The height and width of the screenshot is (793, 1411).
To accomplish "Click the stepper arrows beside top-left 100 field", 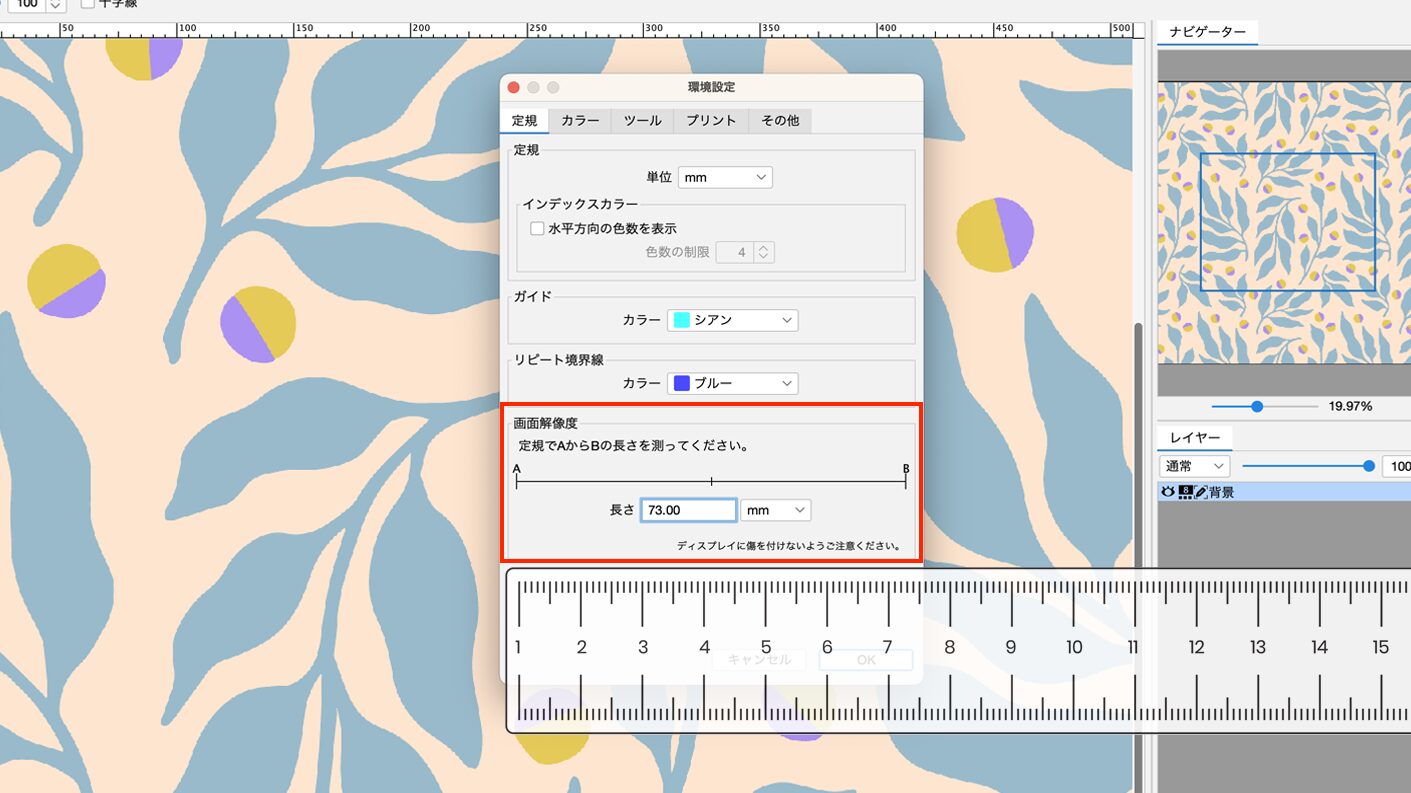I will pyautogui.click(x=56, y=5).
